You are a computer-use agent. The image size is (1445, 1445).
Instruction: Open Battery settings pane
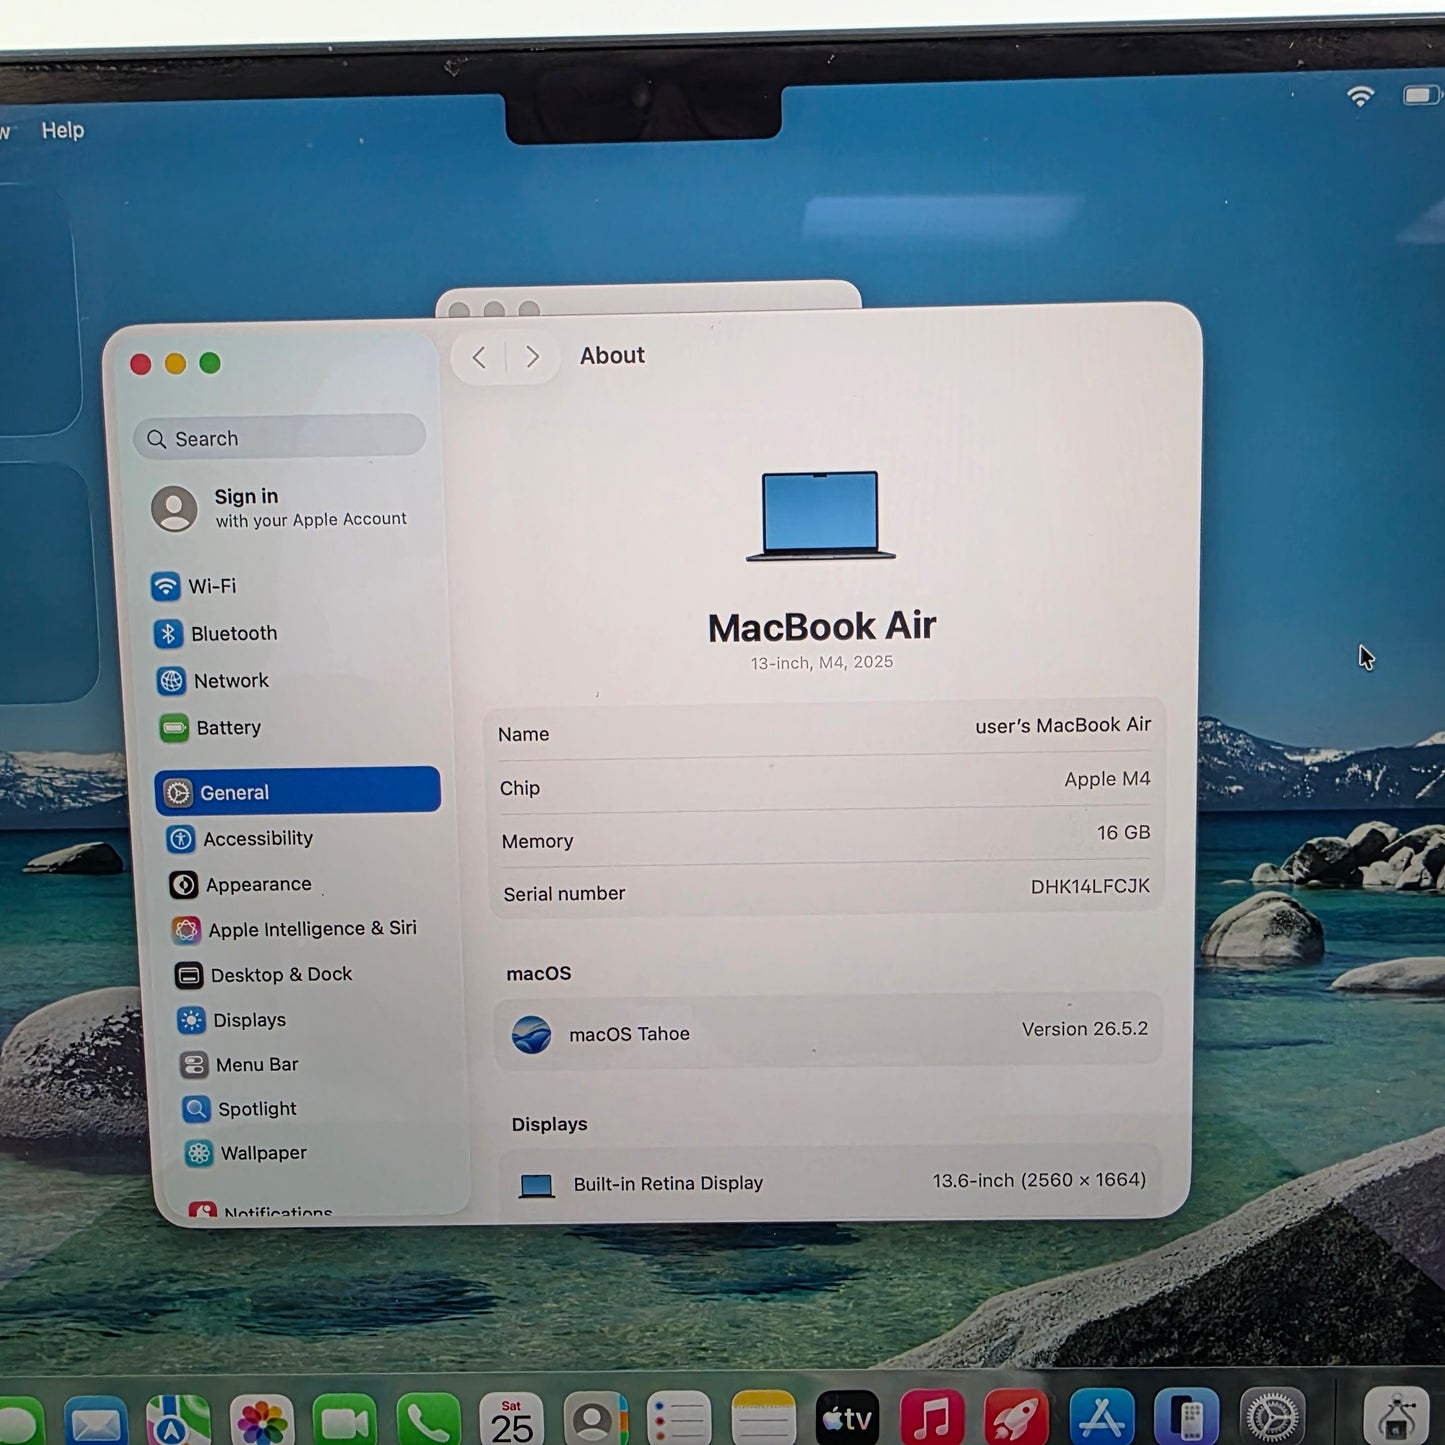(x=210, y=728)
